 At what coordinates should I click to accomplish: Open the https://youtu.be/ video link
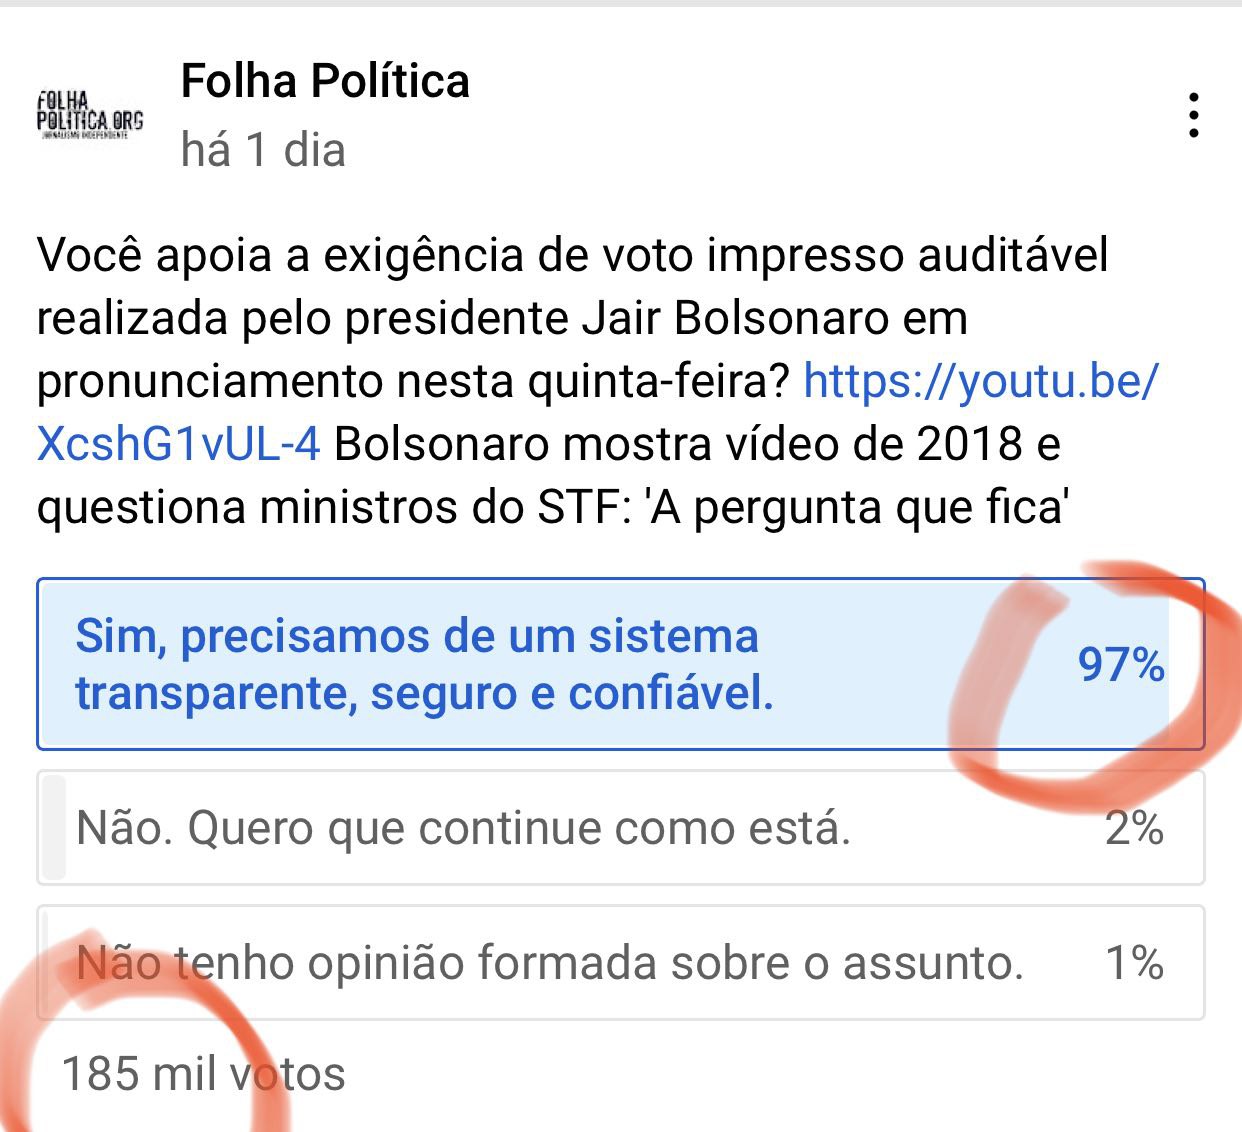980,381
